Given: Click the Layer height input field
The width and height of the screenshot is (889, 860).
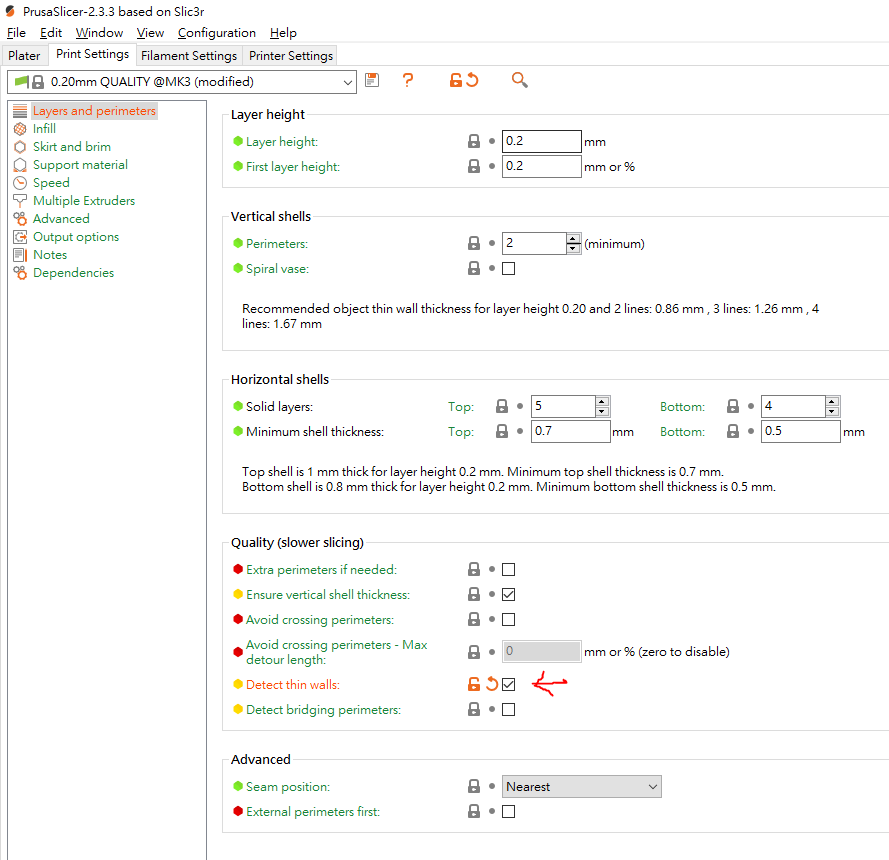Looking at the screenshot, I should pyautogui.click(x=541, y=141).
